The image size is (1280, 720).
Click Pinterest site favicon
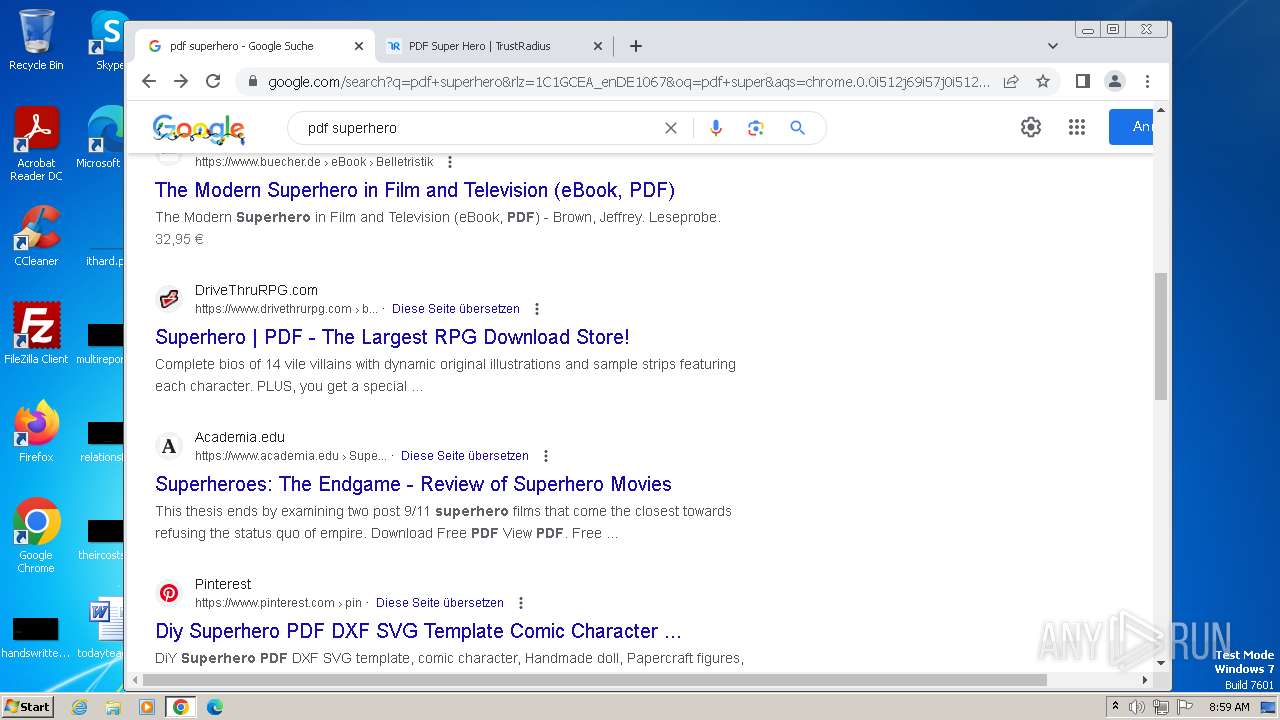coord(169,593)
